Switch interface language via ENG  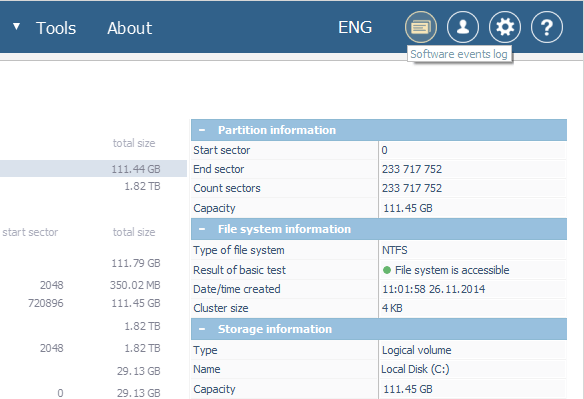click(x=355, y=27)
